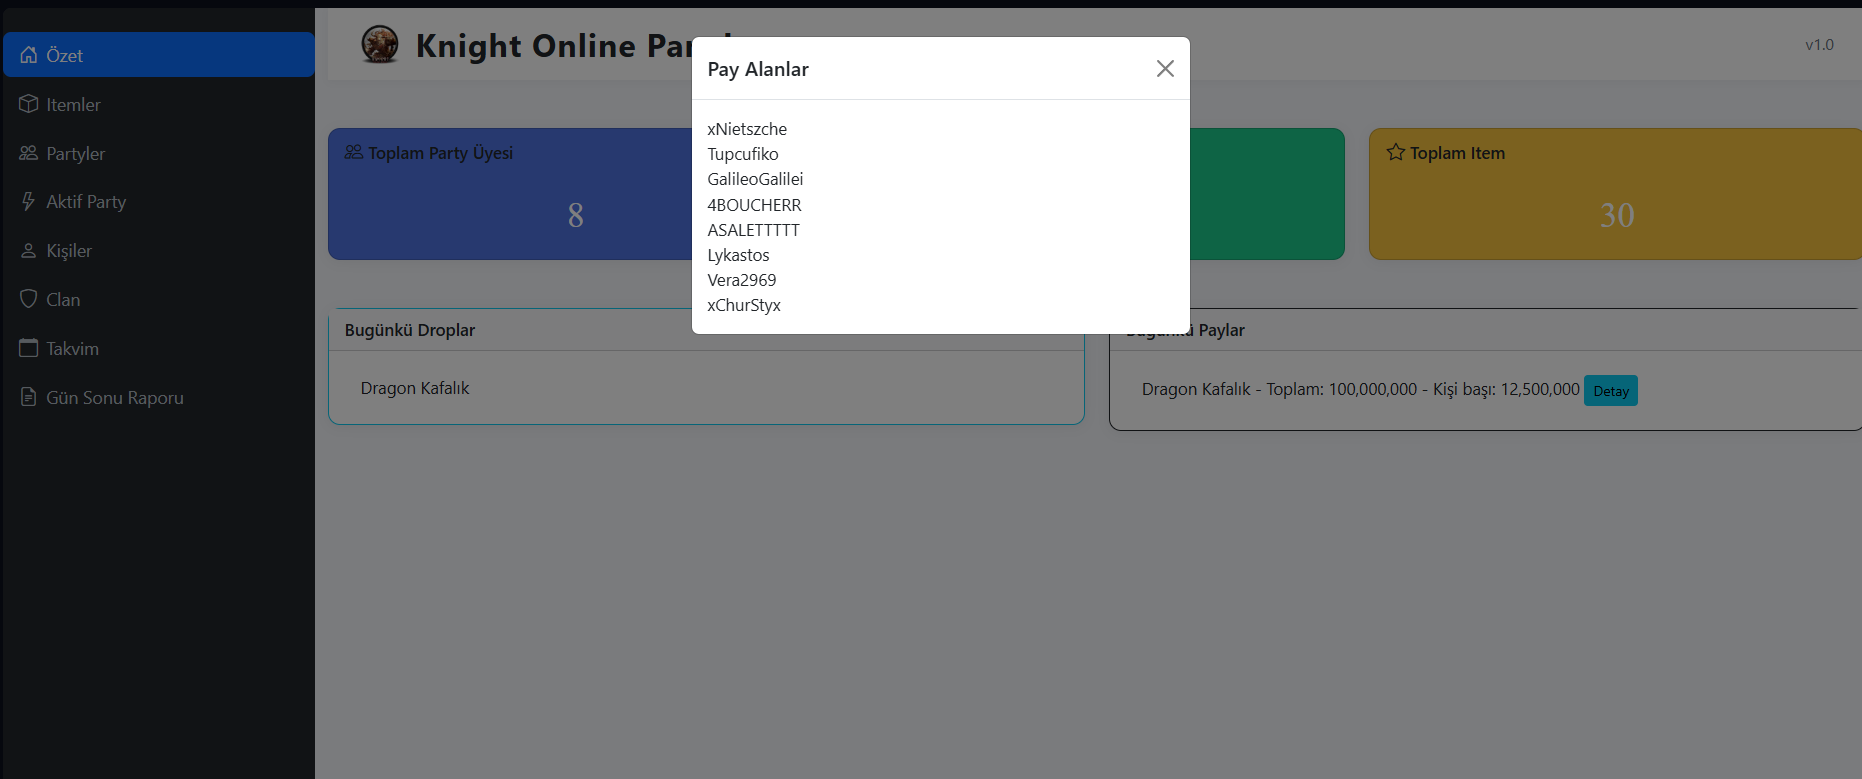This screenshot has height=779, width=1862.
Task: Click the document icon for Gün Sonu Raporu
Action: [x=29, y=397]
